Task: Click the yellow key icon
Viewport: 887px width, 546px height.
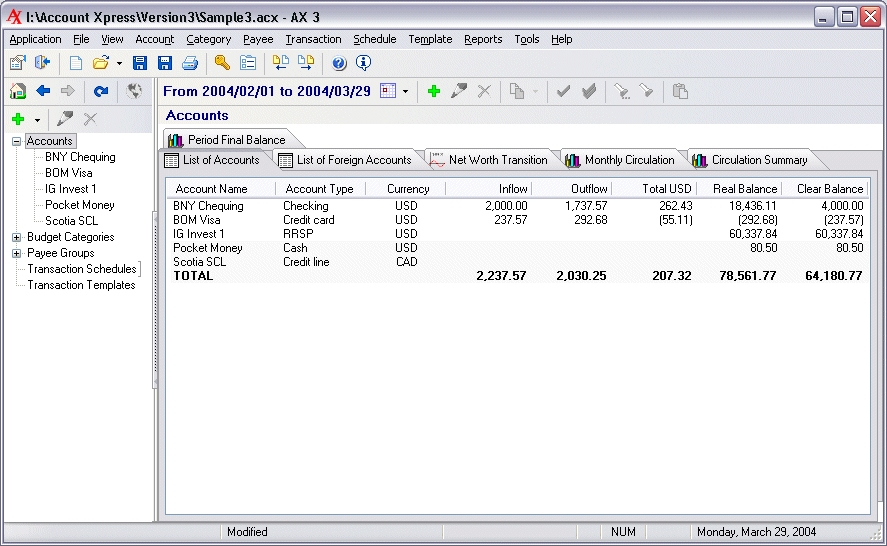Action: (222, 63)
